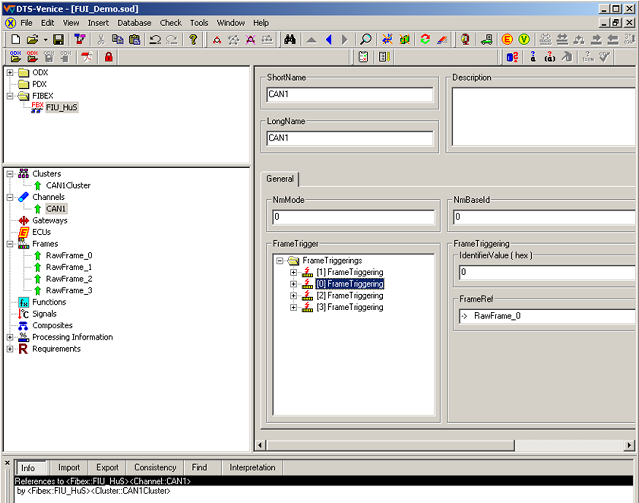This screenshot has width=639, height=503.
Task: Click the NmMode input field
Action: (353, 217)
